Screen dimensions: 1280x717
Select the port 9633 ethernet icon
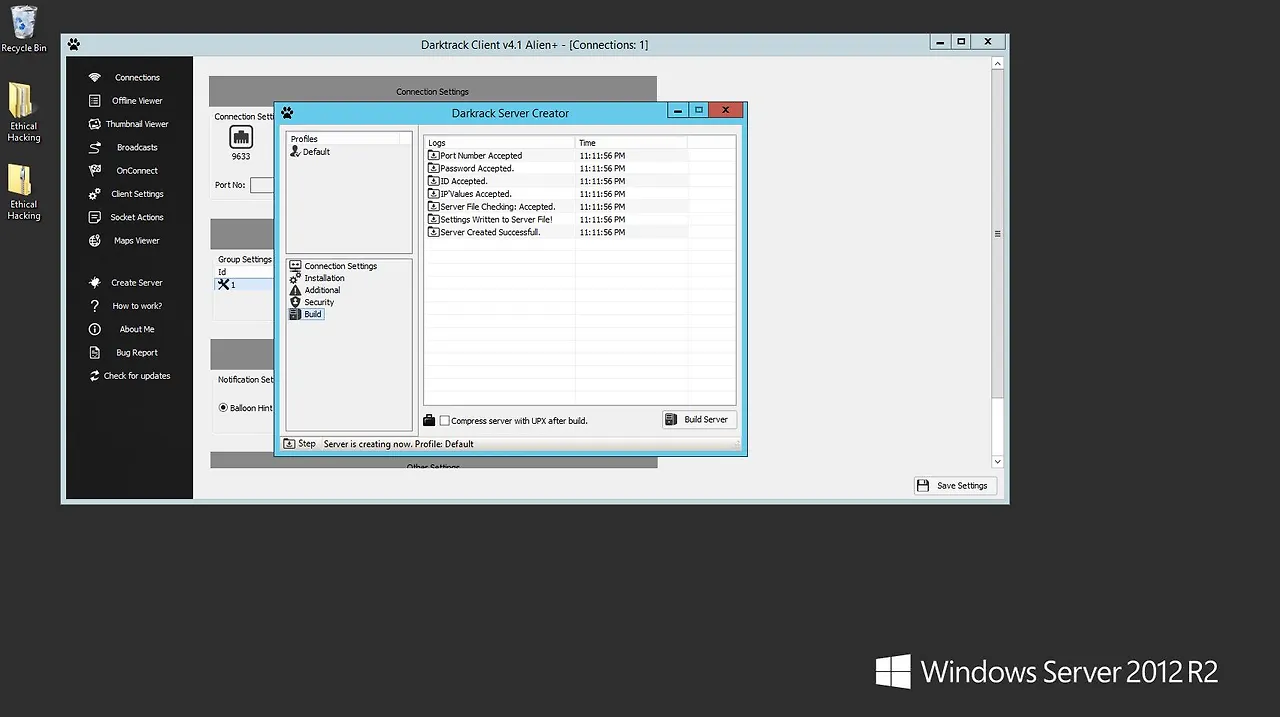point(241,138)
